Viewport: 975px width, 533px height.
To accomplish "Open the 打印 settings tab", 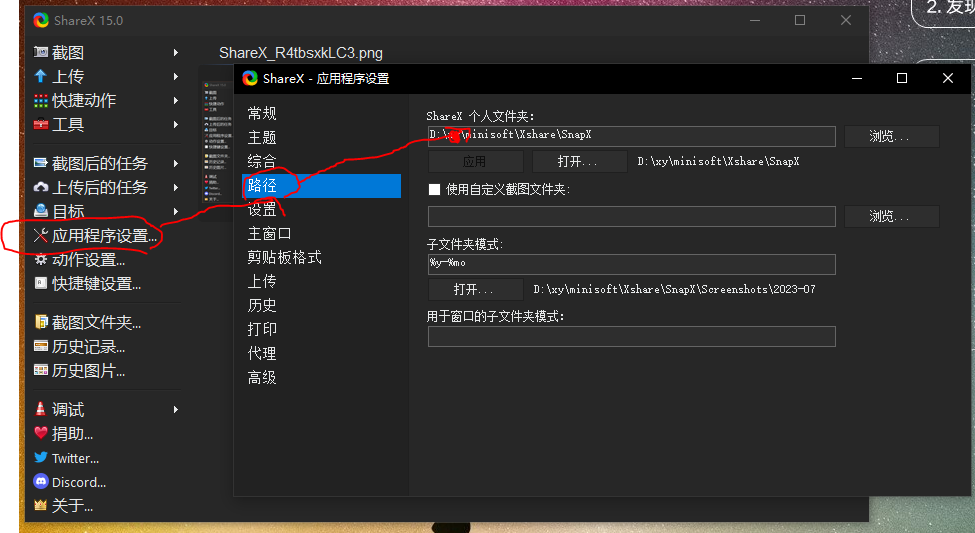I will (321, 329).
